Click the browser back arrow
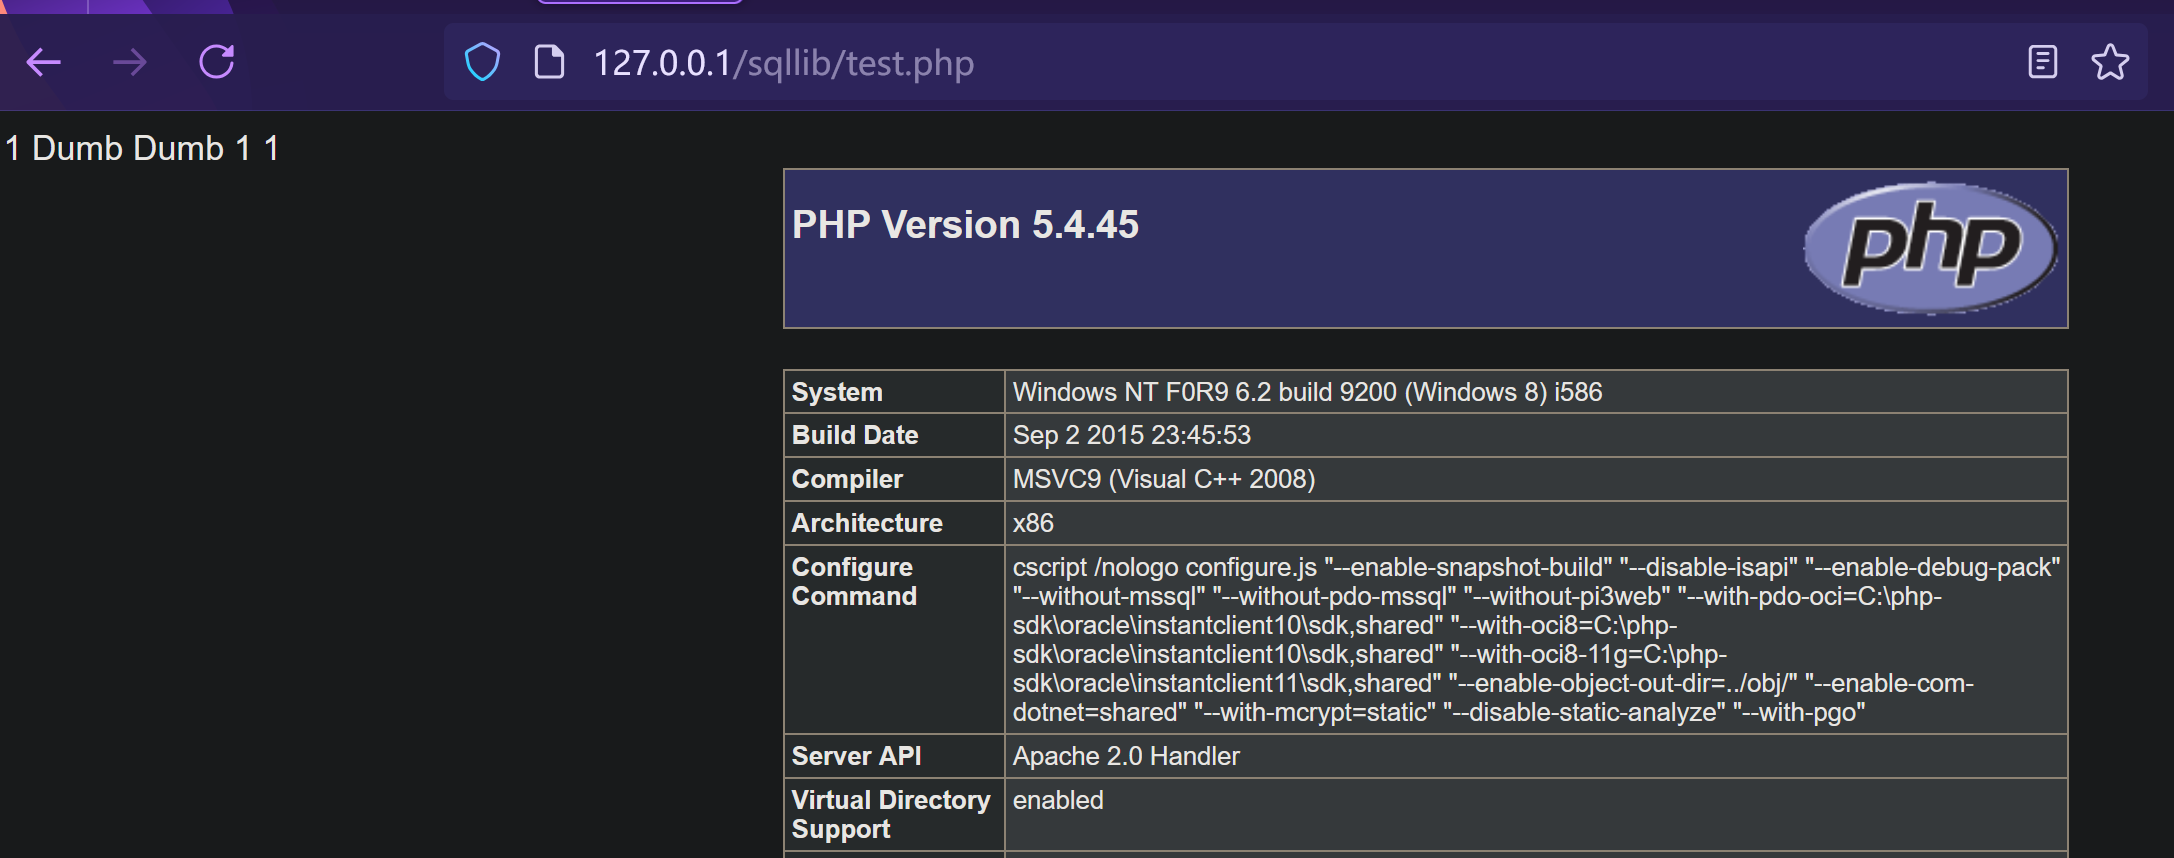 [x=44, y=63]
